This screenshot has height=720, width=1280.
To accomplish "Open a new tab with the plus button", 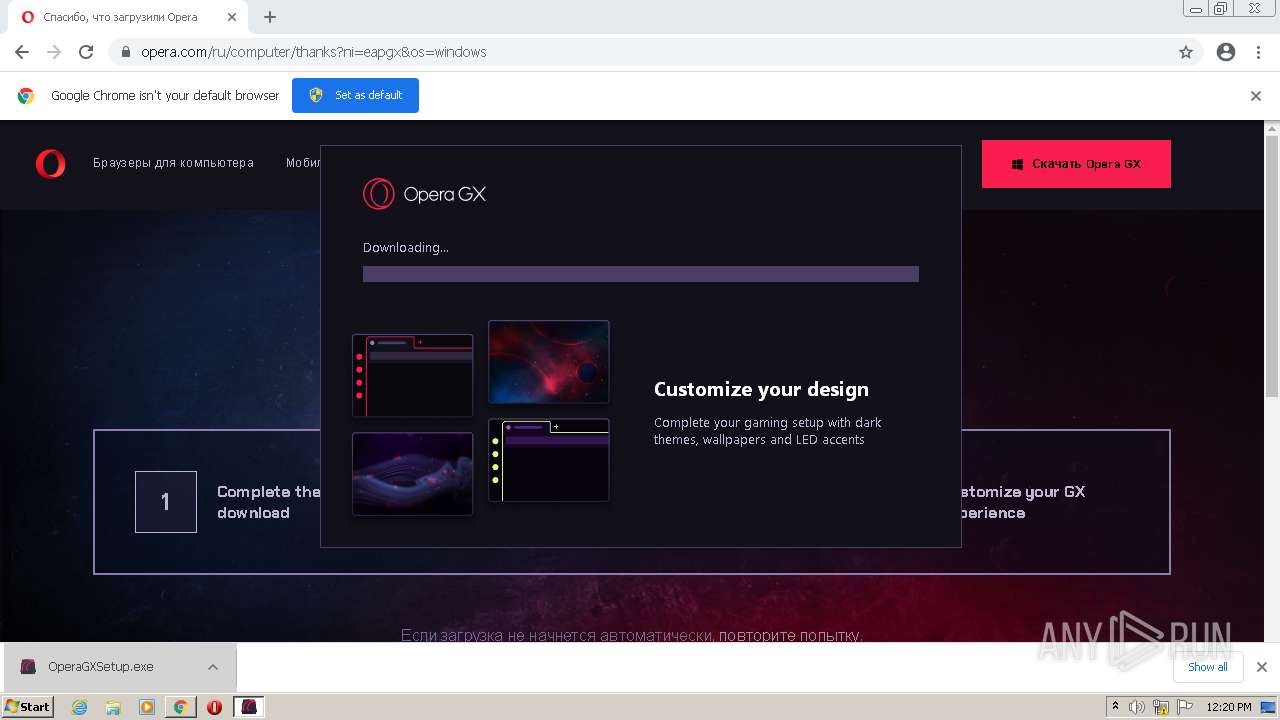I will (x=270, y=17).
